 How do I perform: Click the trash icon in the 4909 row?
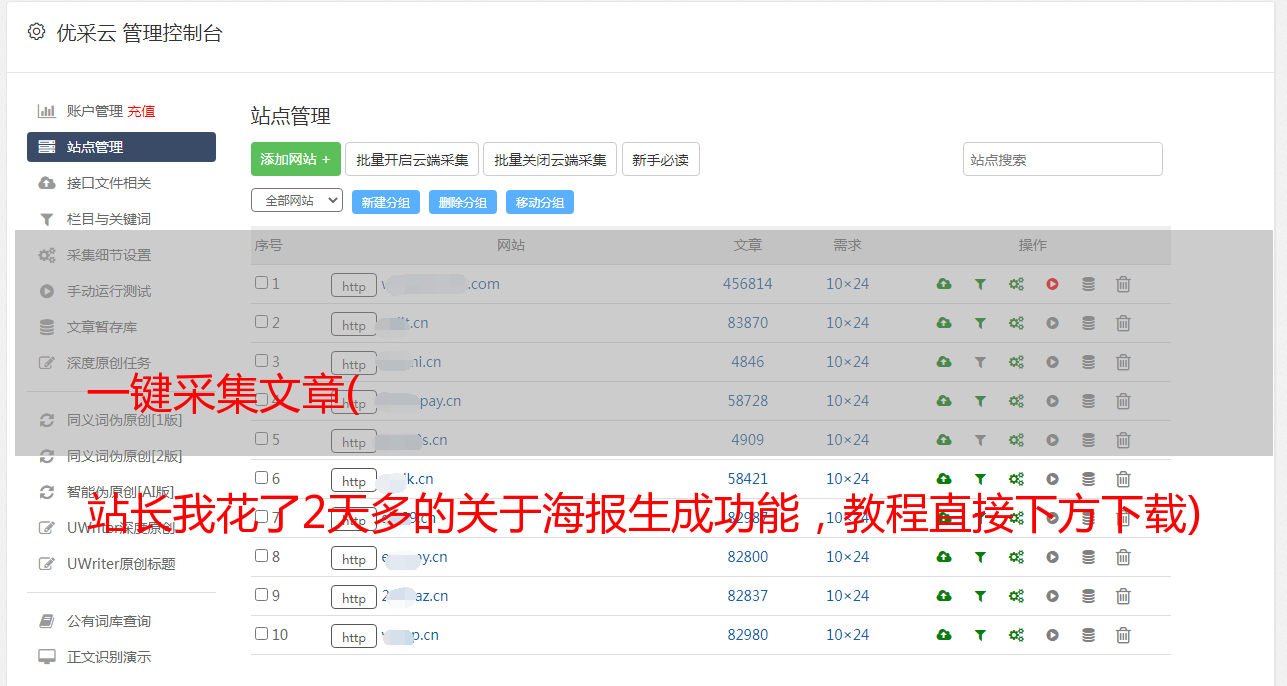tap(1123, 440)
